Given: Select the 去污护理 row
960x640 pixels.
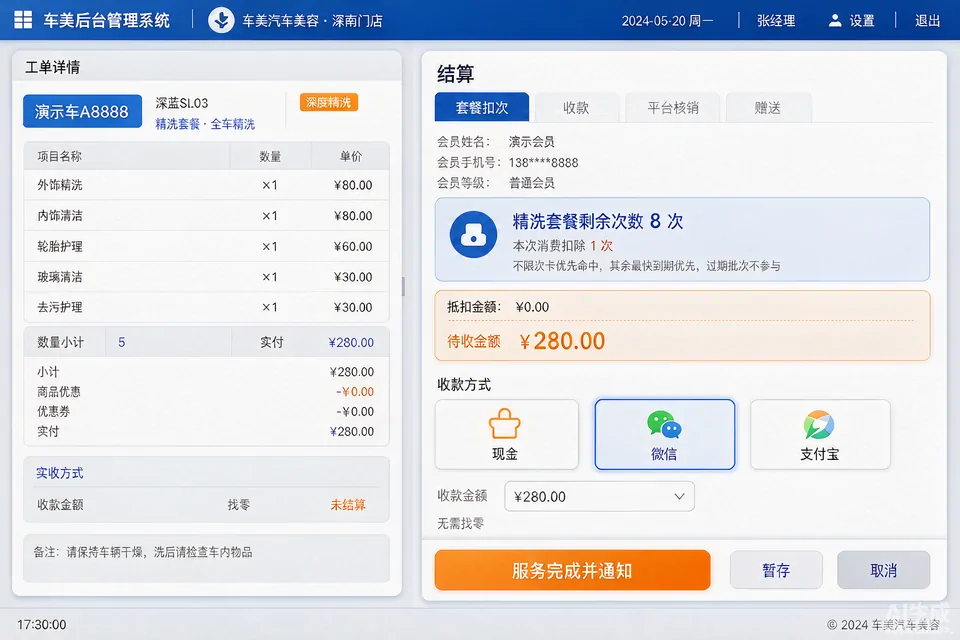Looking at the screenshot, I should click(x=206, y=307).
